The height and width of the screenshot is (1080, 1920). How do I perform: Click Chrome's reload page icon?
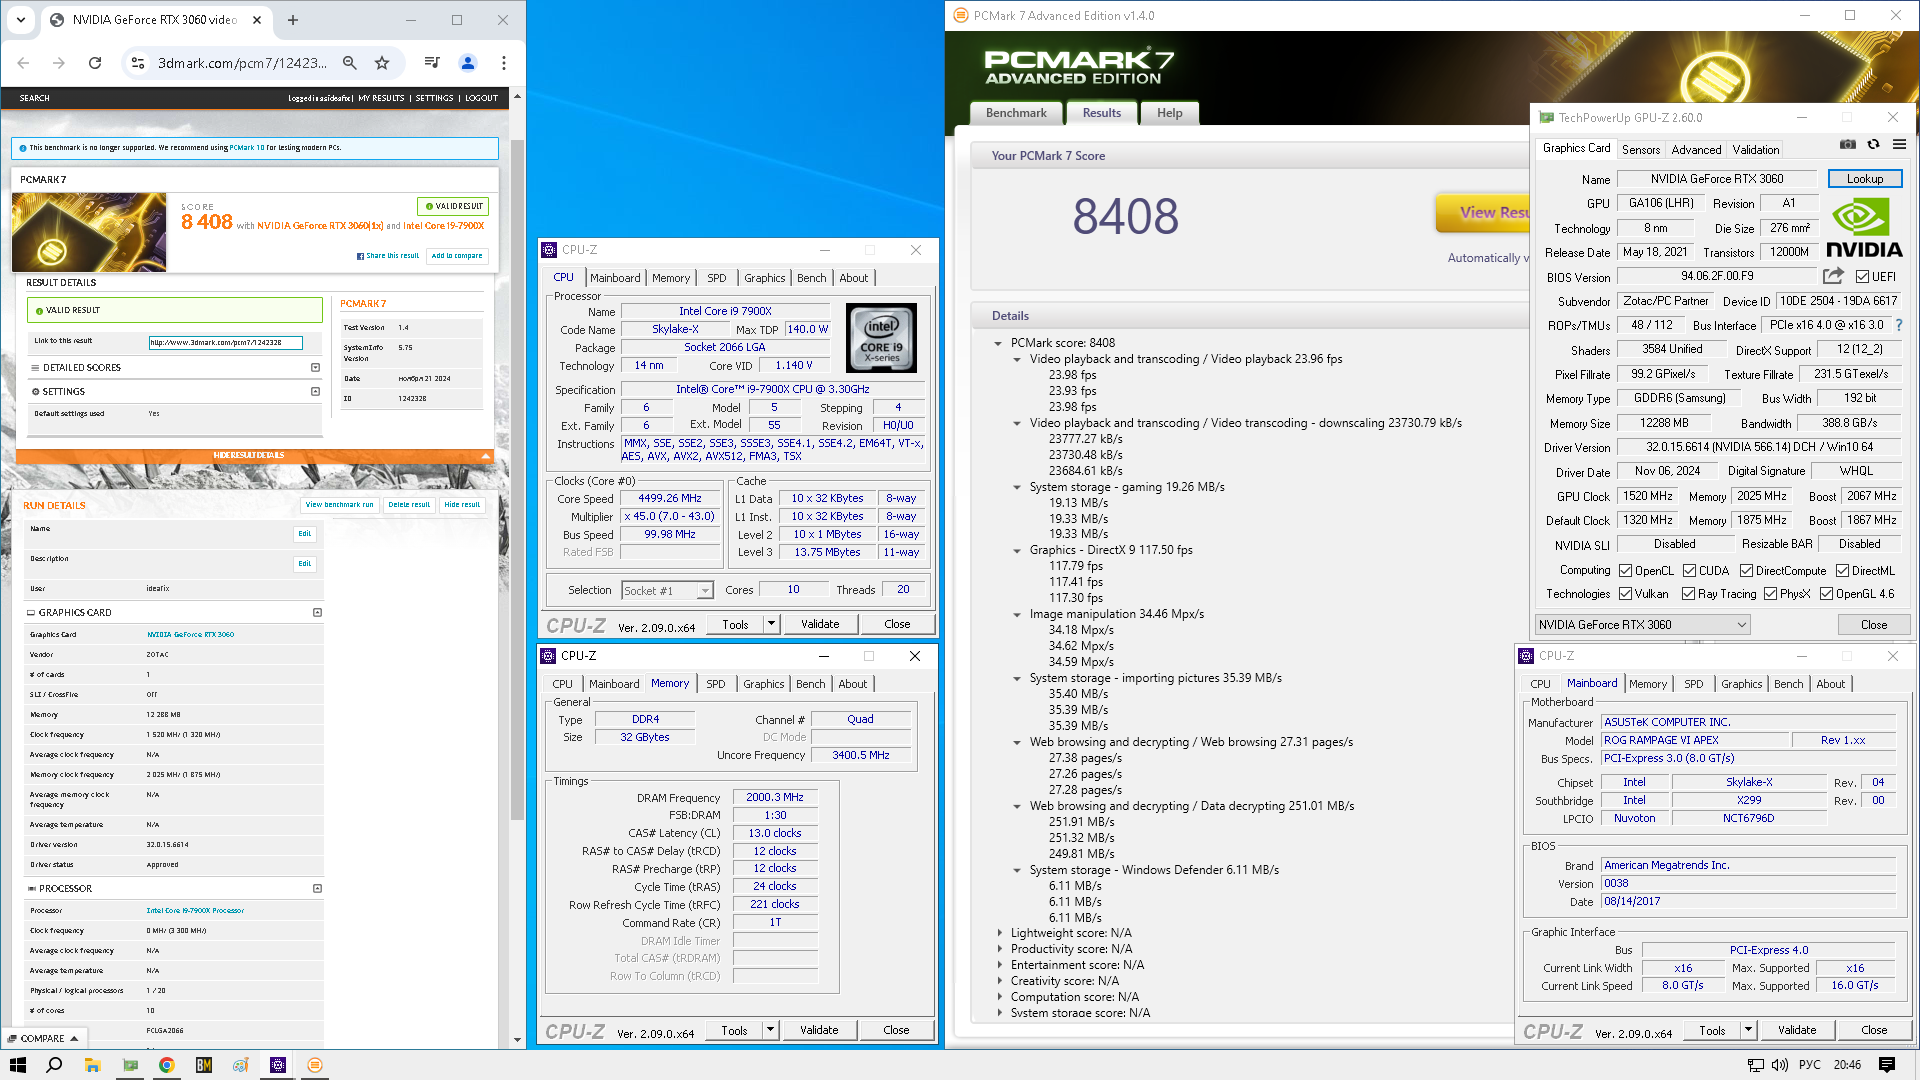(x=95, y=63)
